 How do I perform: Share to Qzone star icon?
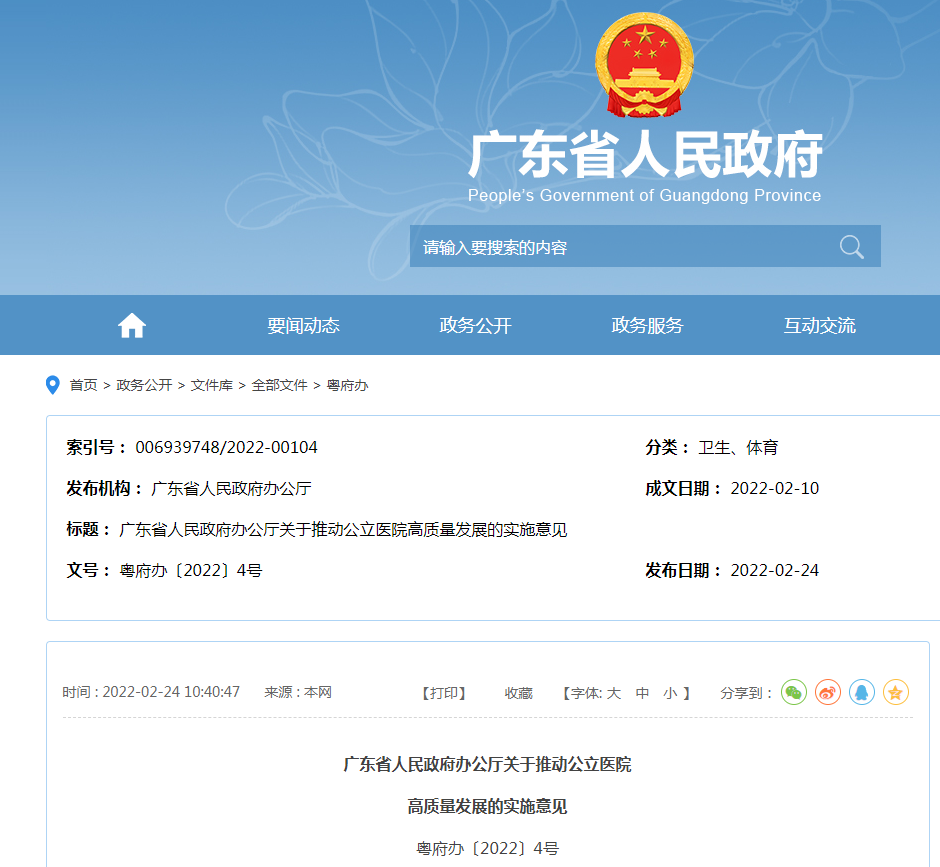point(896,692)
